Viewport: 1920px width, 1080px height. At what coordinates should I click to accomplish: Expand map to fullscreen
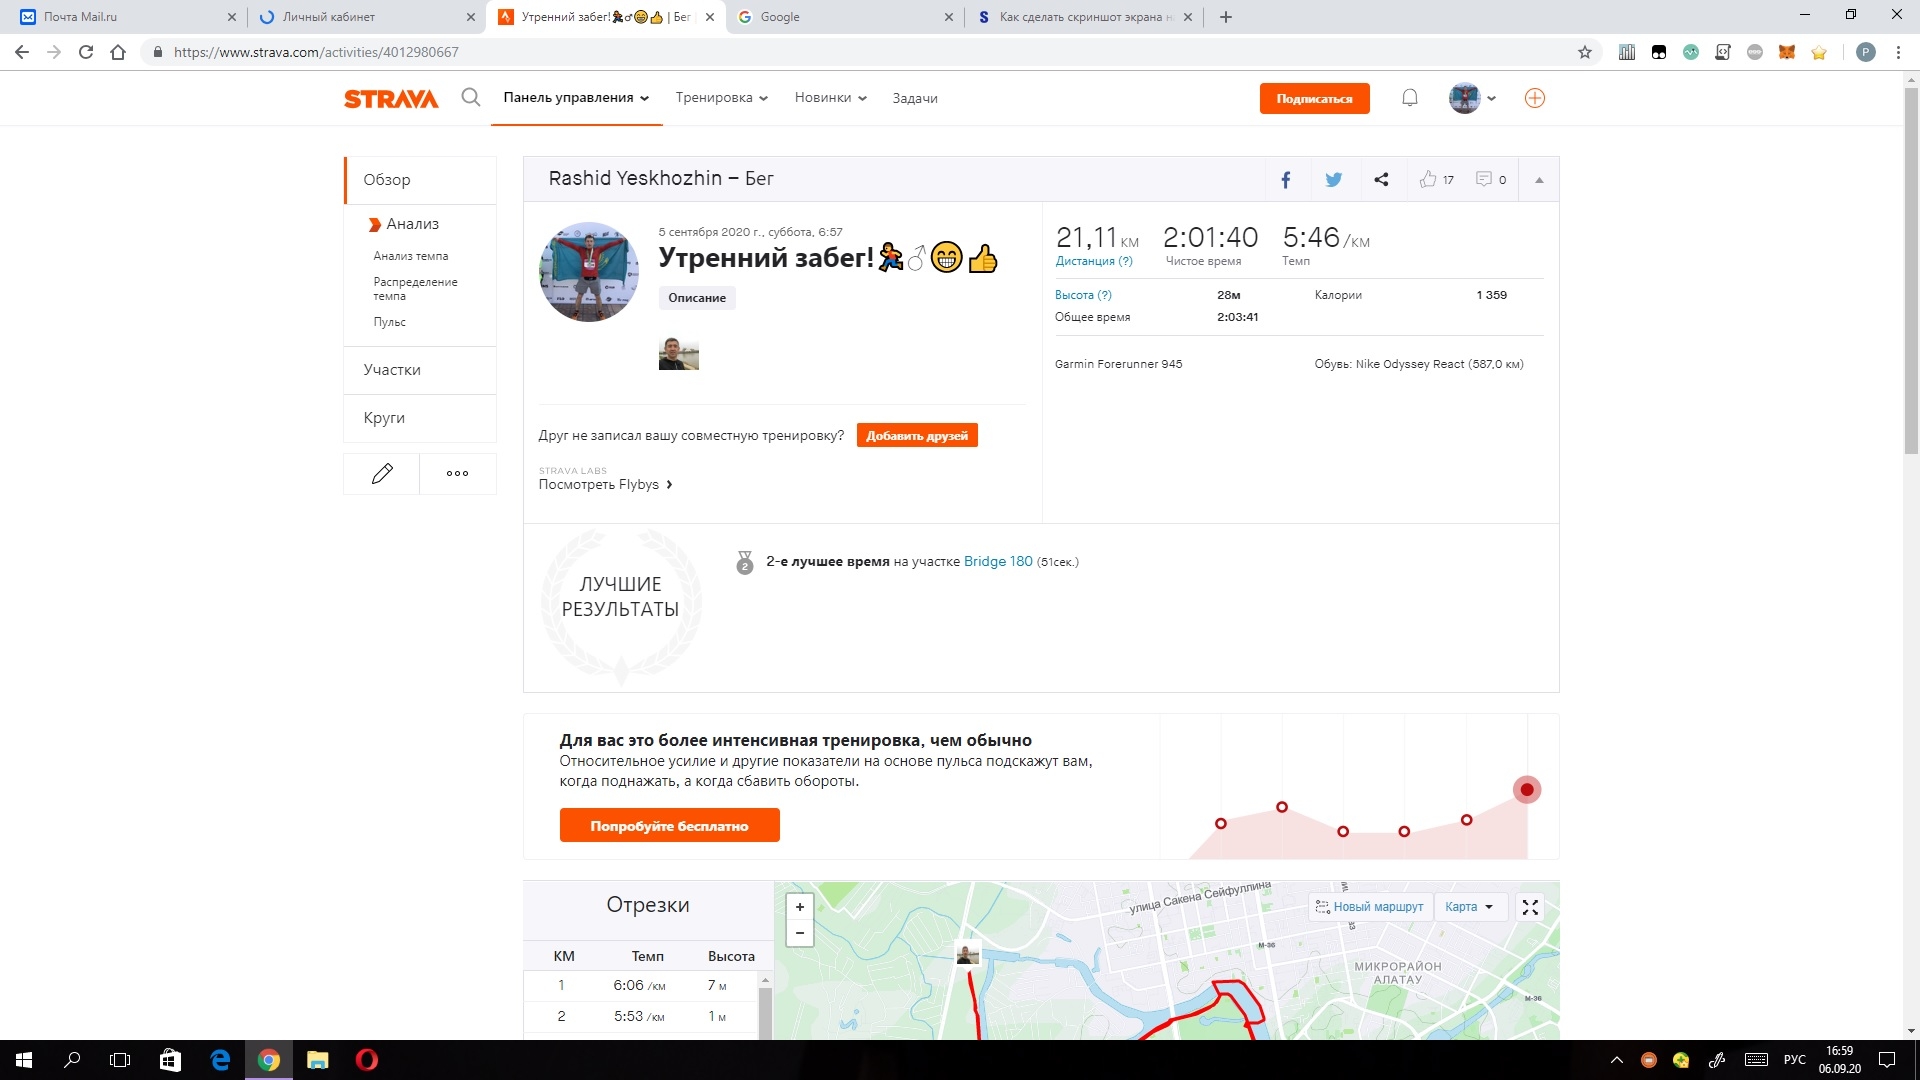point(1530,907)
